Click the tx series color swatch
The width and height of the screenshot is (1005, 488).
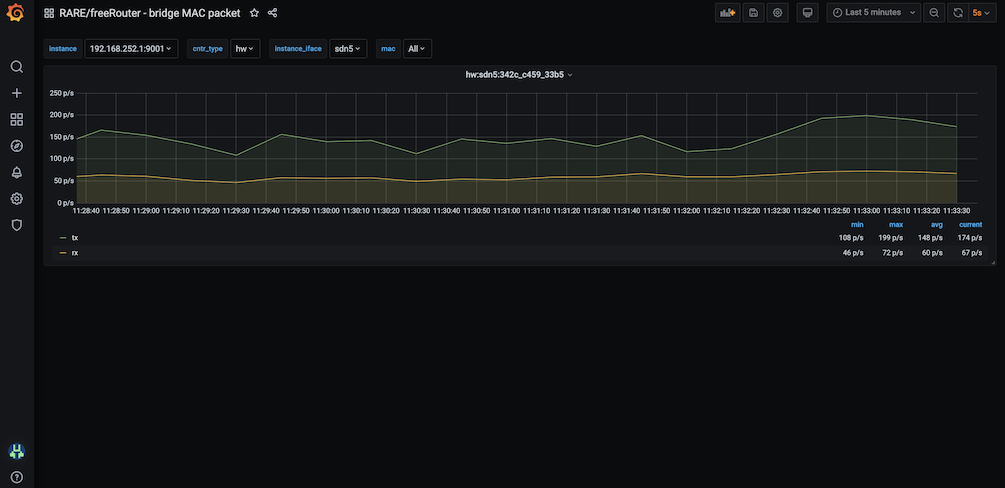click(x=63, y=238)
